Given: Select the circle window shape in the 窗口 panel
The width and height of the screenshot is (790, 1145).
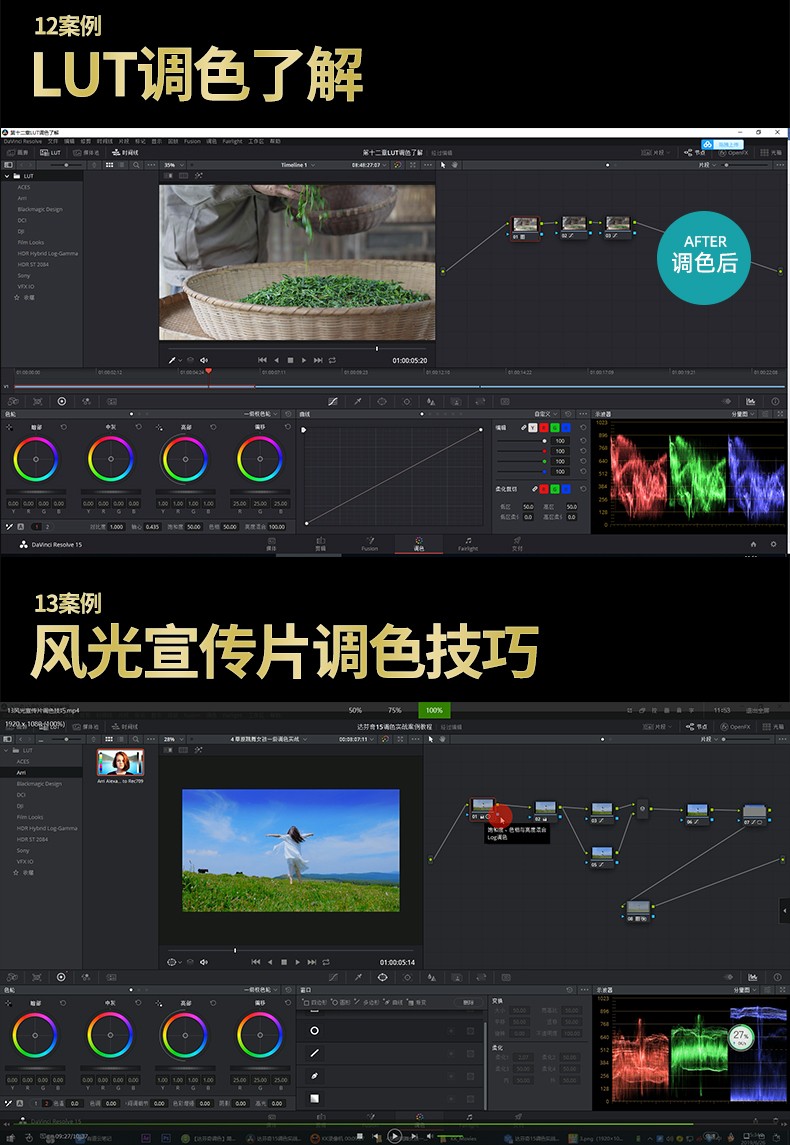Looking at the screenshot, I should pyautogui.click(x=314, y=1030).
